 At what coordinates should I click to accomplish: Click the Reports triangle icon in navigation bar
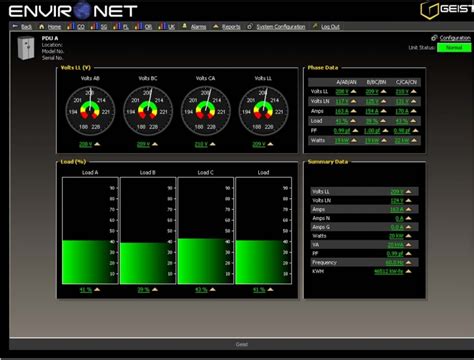coord(216,26)
